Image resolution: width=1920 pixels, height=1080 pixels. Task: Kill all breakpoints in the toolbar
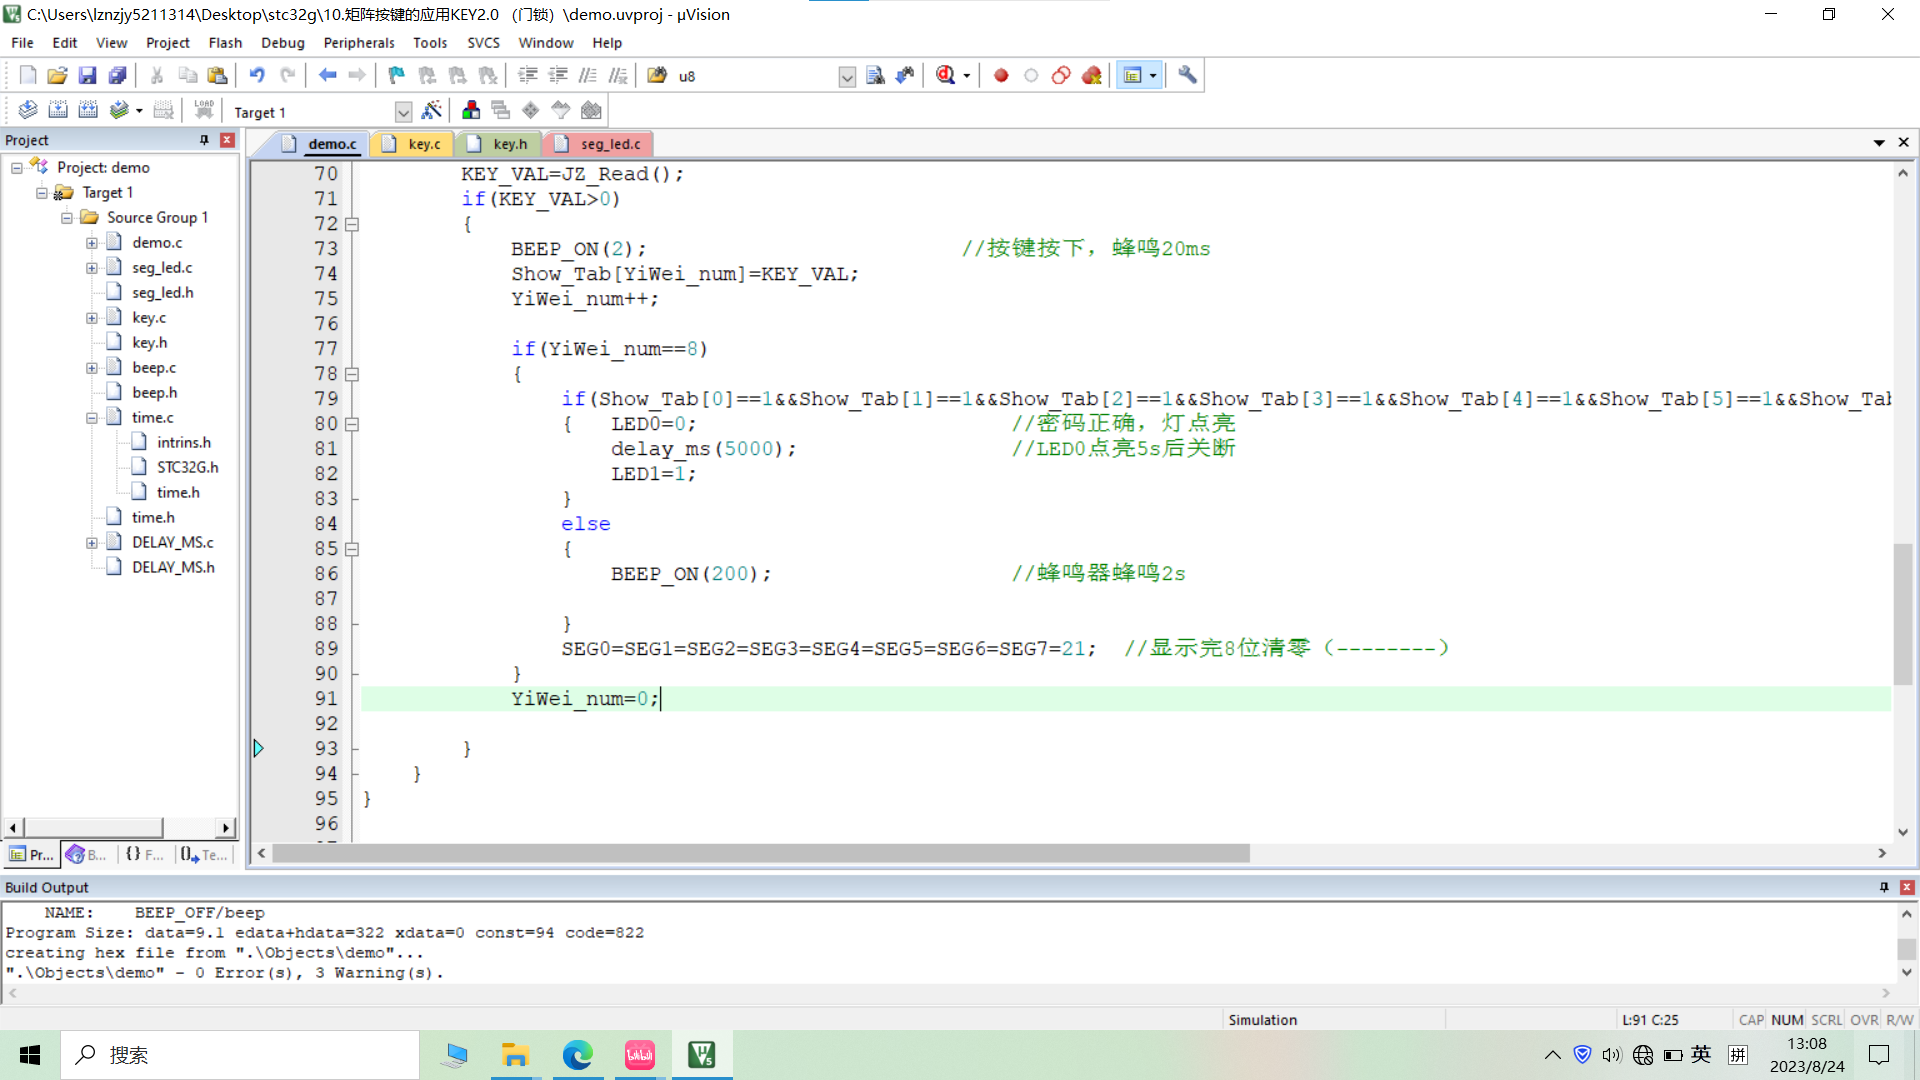(1091, 75)
